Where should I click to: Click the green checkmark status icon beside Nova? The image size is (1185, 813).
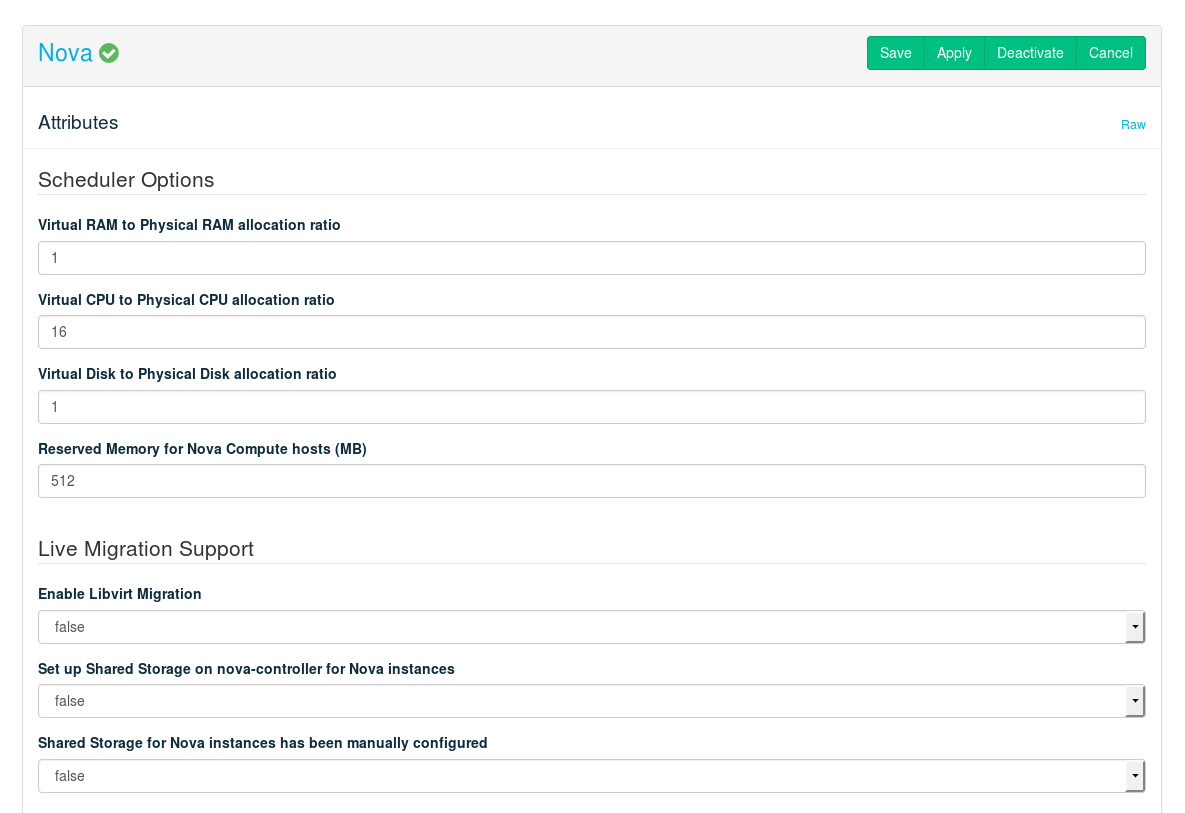point(109,54)
